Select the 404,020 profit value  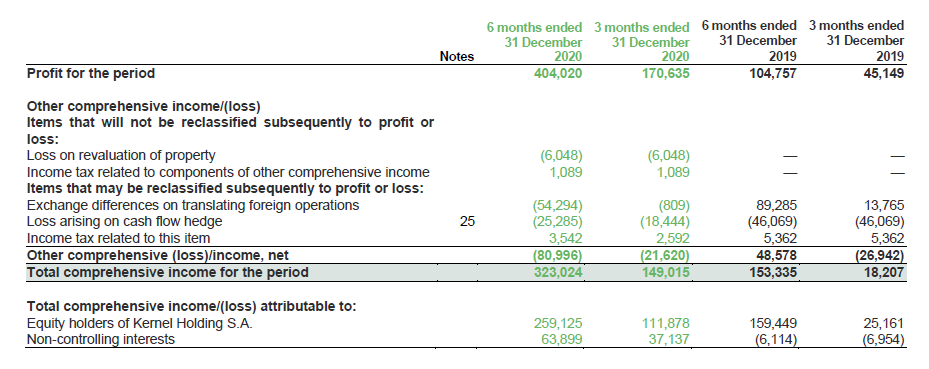click(559, 73)
